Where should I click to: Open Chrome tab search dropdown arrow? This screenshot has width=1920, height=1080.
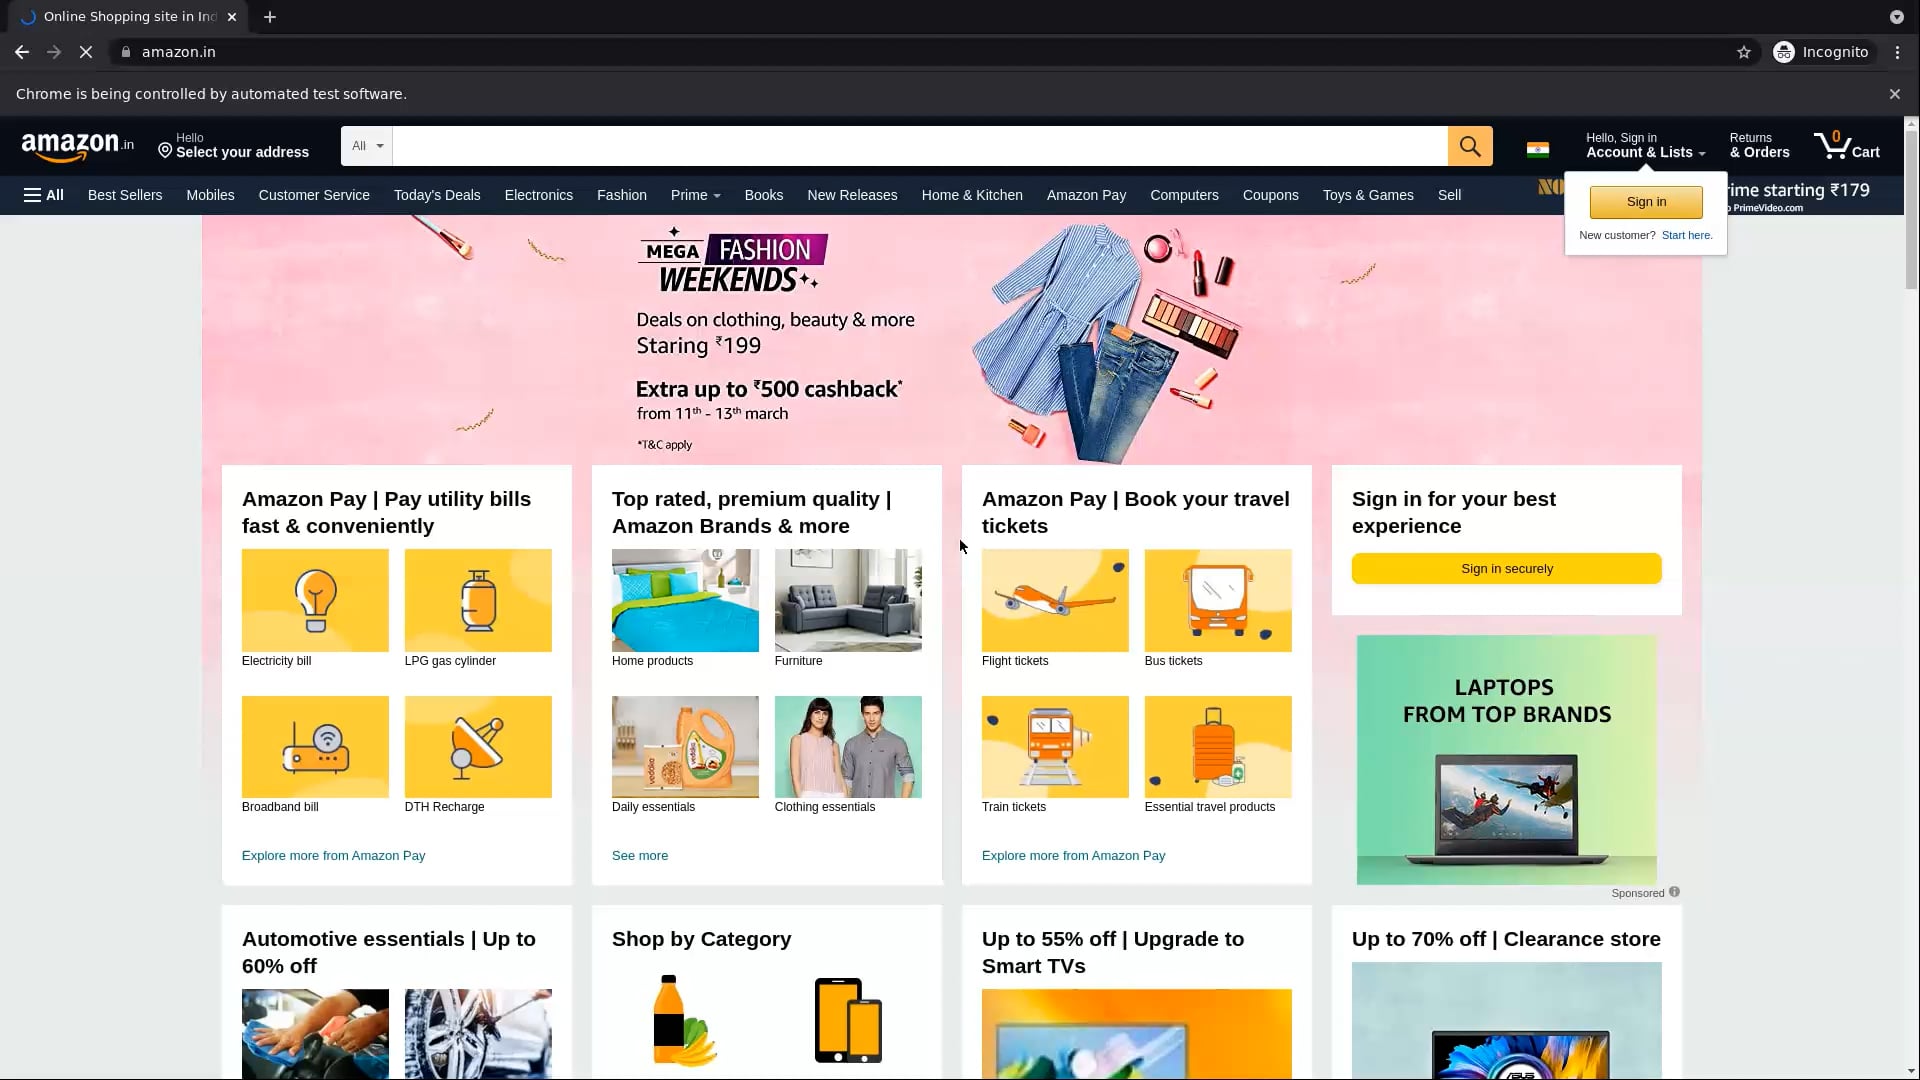1896,17
